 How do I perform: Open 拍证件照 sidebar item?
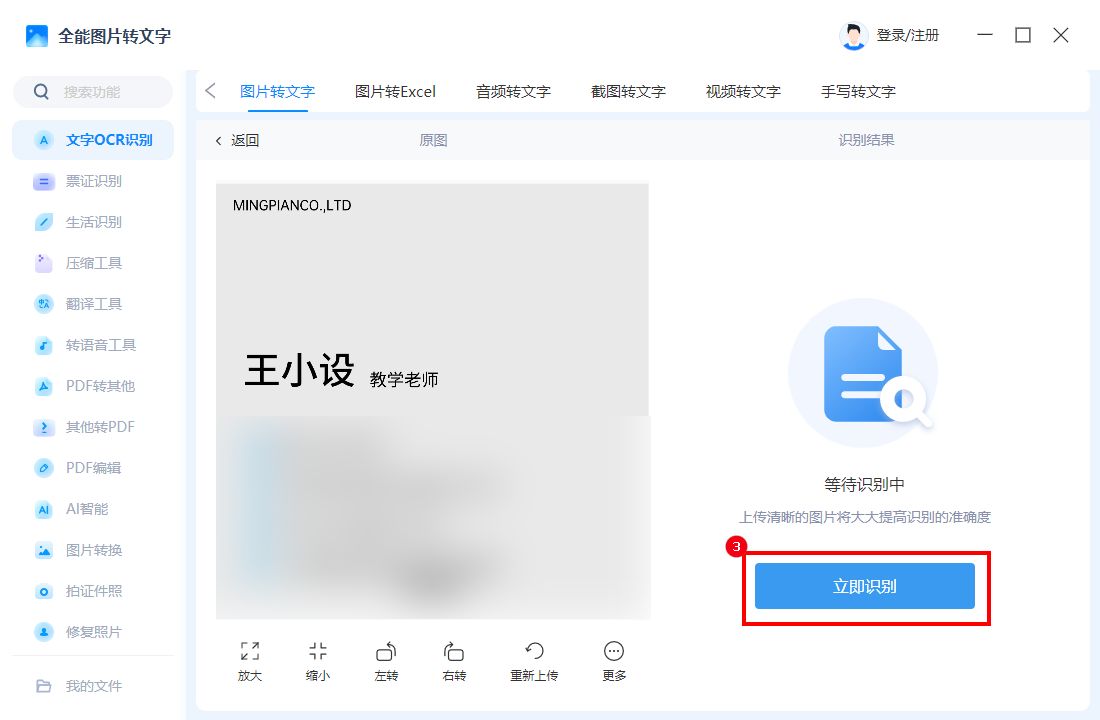pos(93,591)
